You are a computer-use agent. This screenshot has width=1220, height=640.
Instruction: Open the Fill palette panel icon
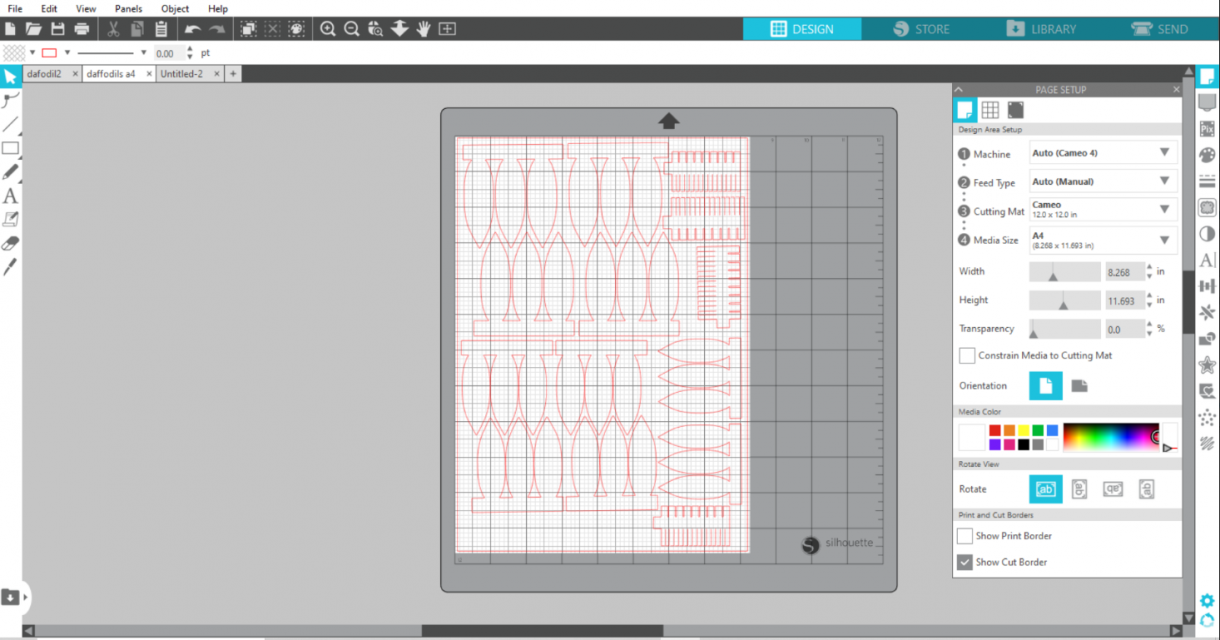point(1207,155)
